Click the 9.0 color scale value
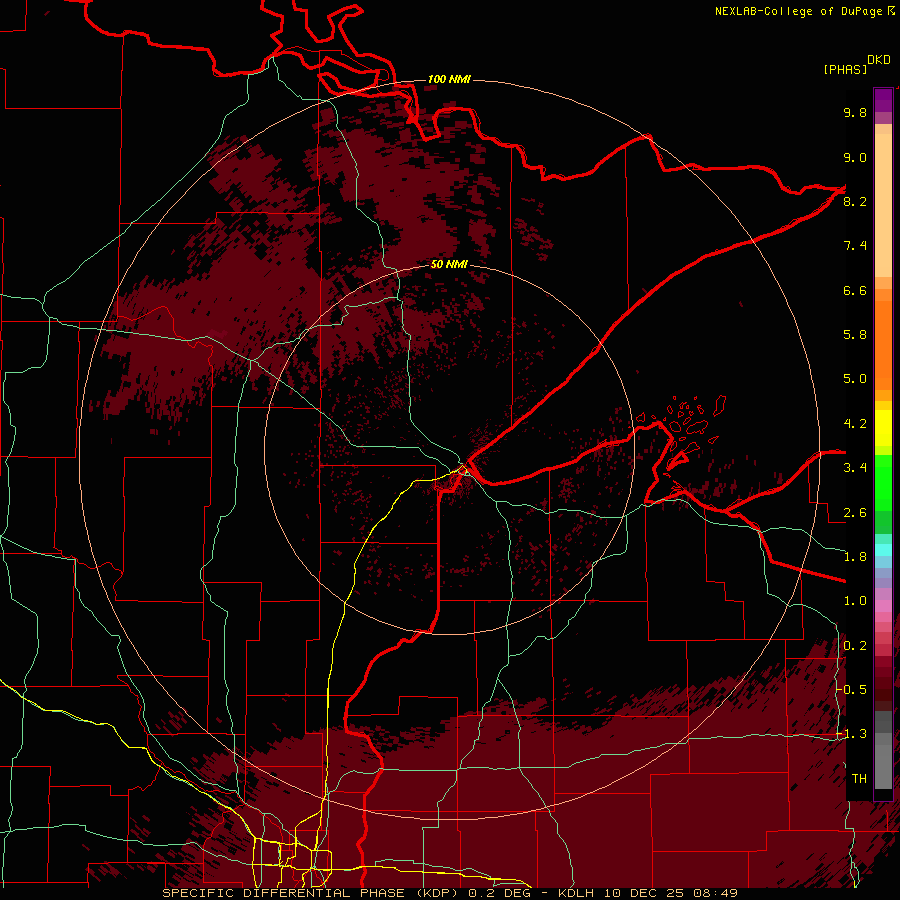The width and height of the screenshot is (900, 900). point(855,157)
